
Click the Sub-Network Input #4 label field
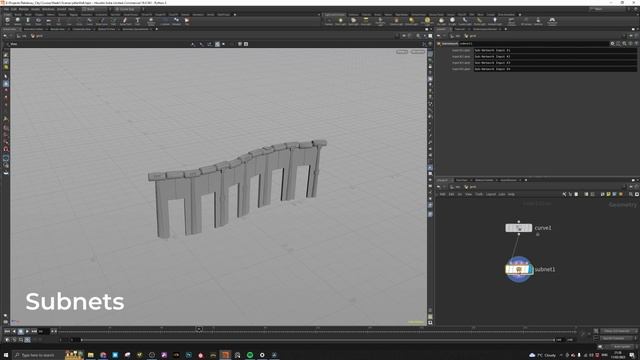[555, 69]
